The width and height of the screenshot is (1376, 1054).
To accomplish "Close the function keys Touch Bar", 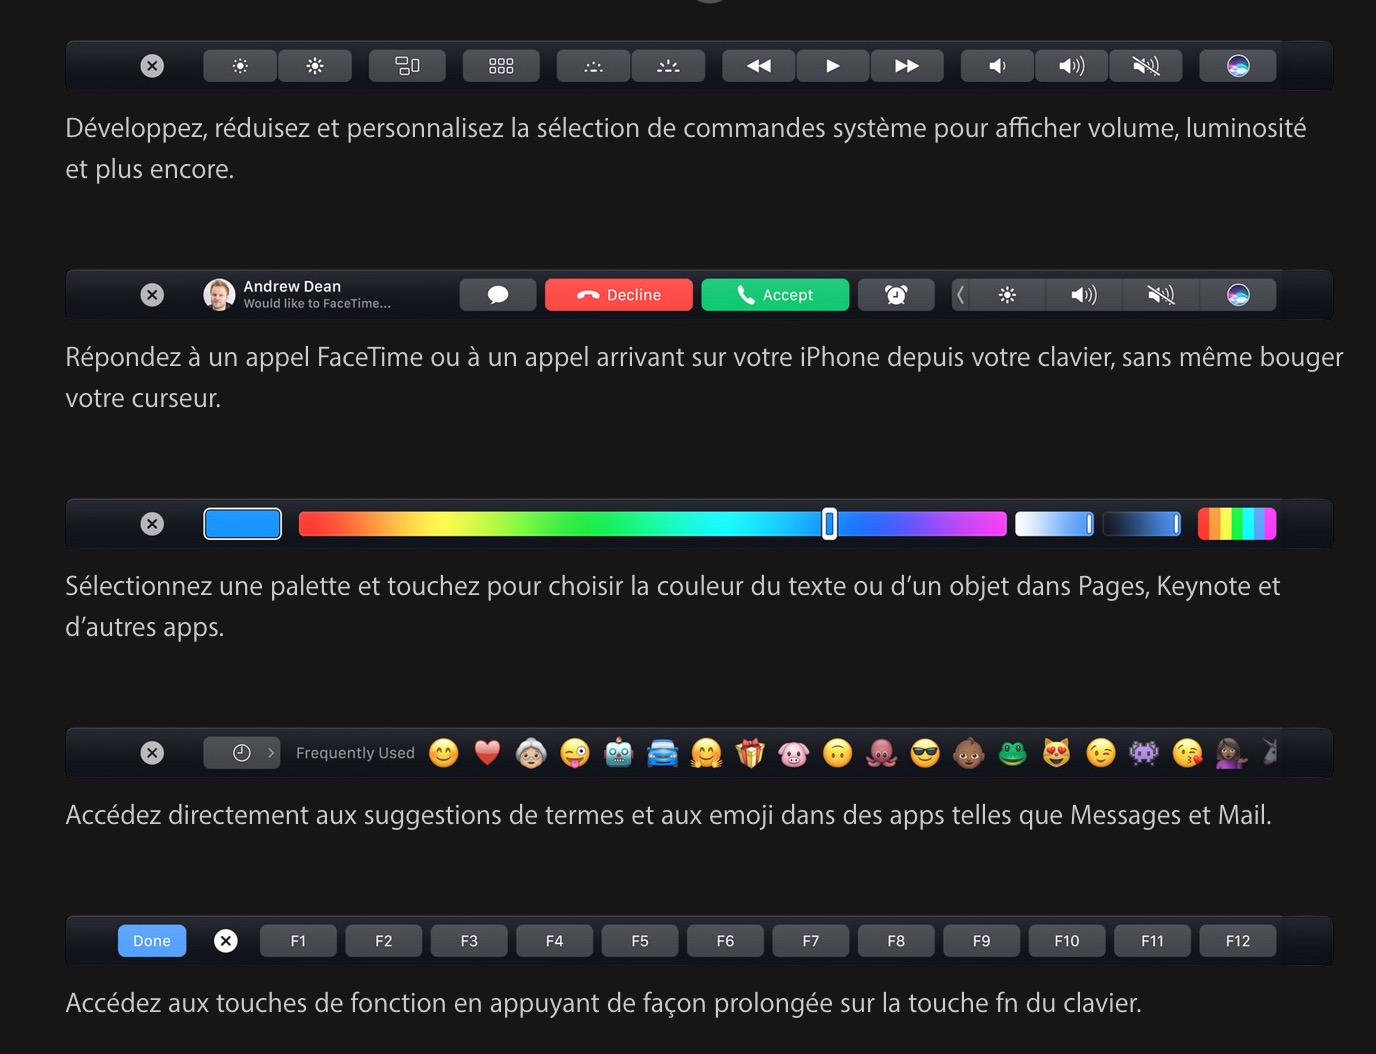I will pyautogui.click(x=226, y=941).
